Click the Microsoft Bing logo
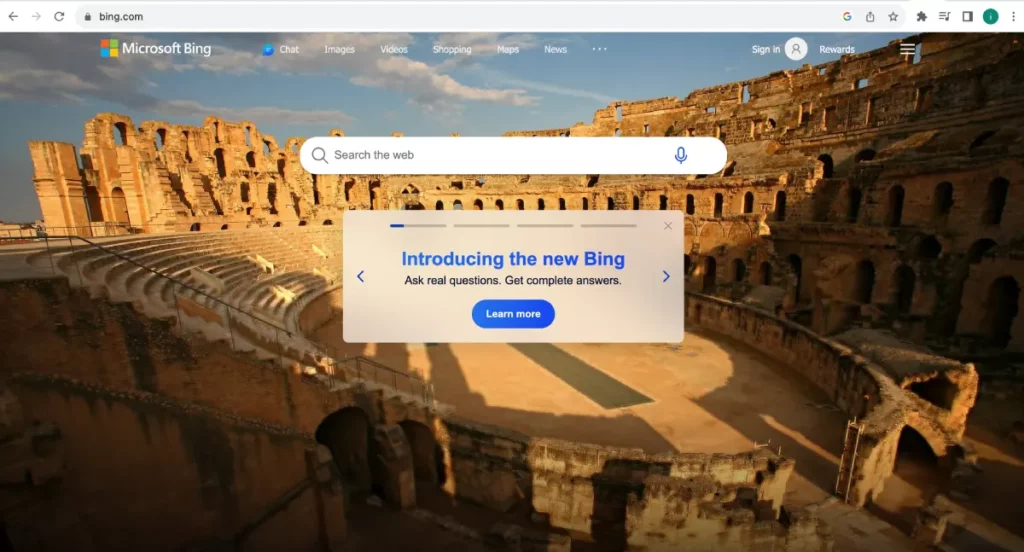 156,48
